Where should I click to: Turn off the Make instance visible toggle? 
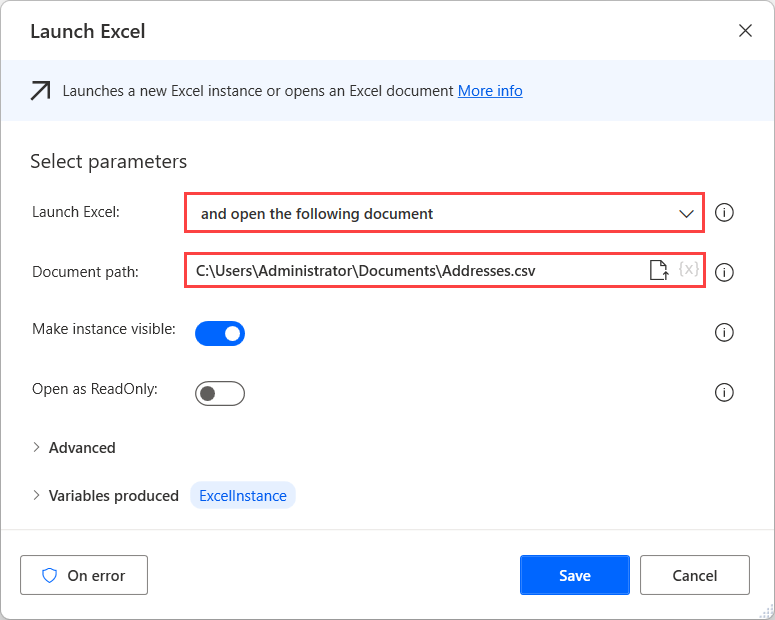[x=220, y=333]
